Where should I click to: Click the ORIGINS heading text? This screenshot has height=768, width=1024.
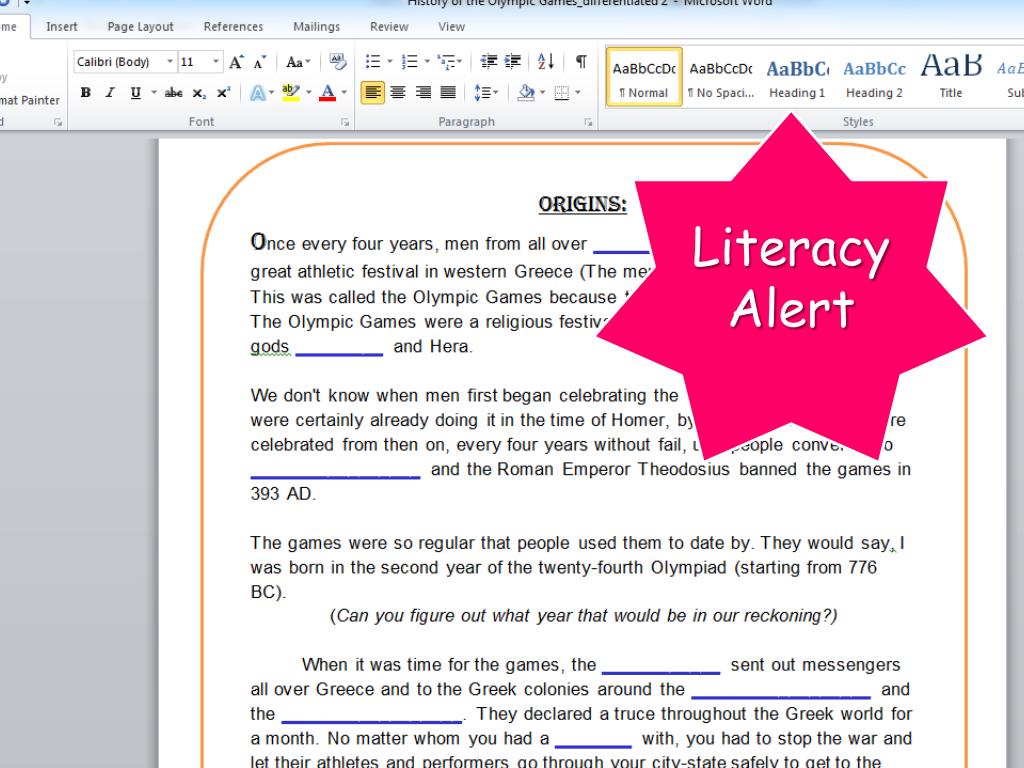pos(583,204)
